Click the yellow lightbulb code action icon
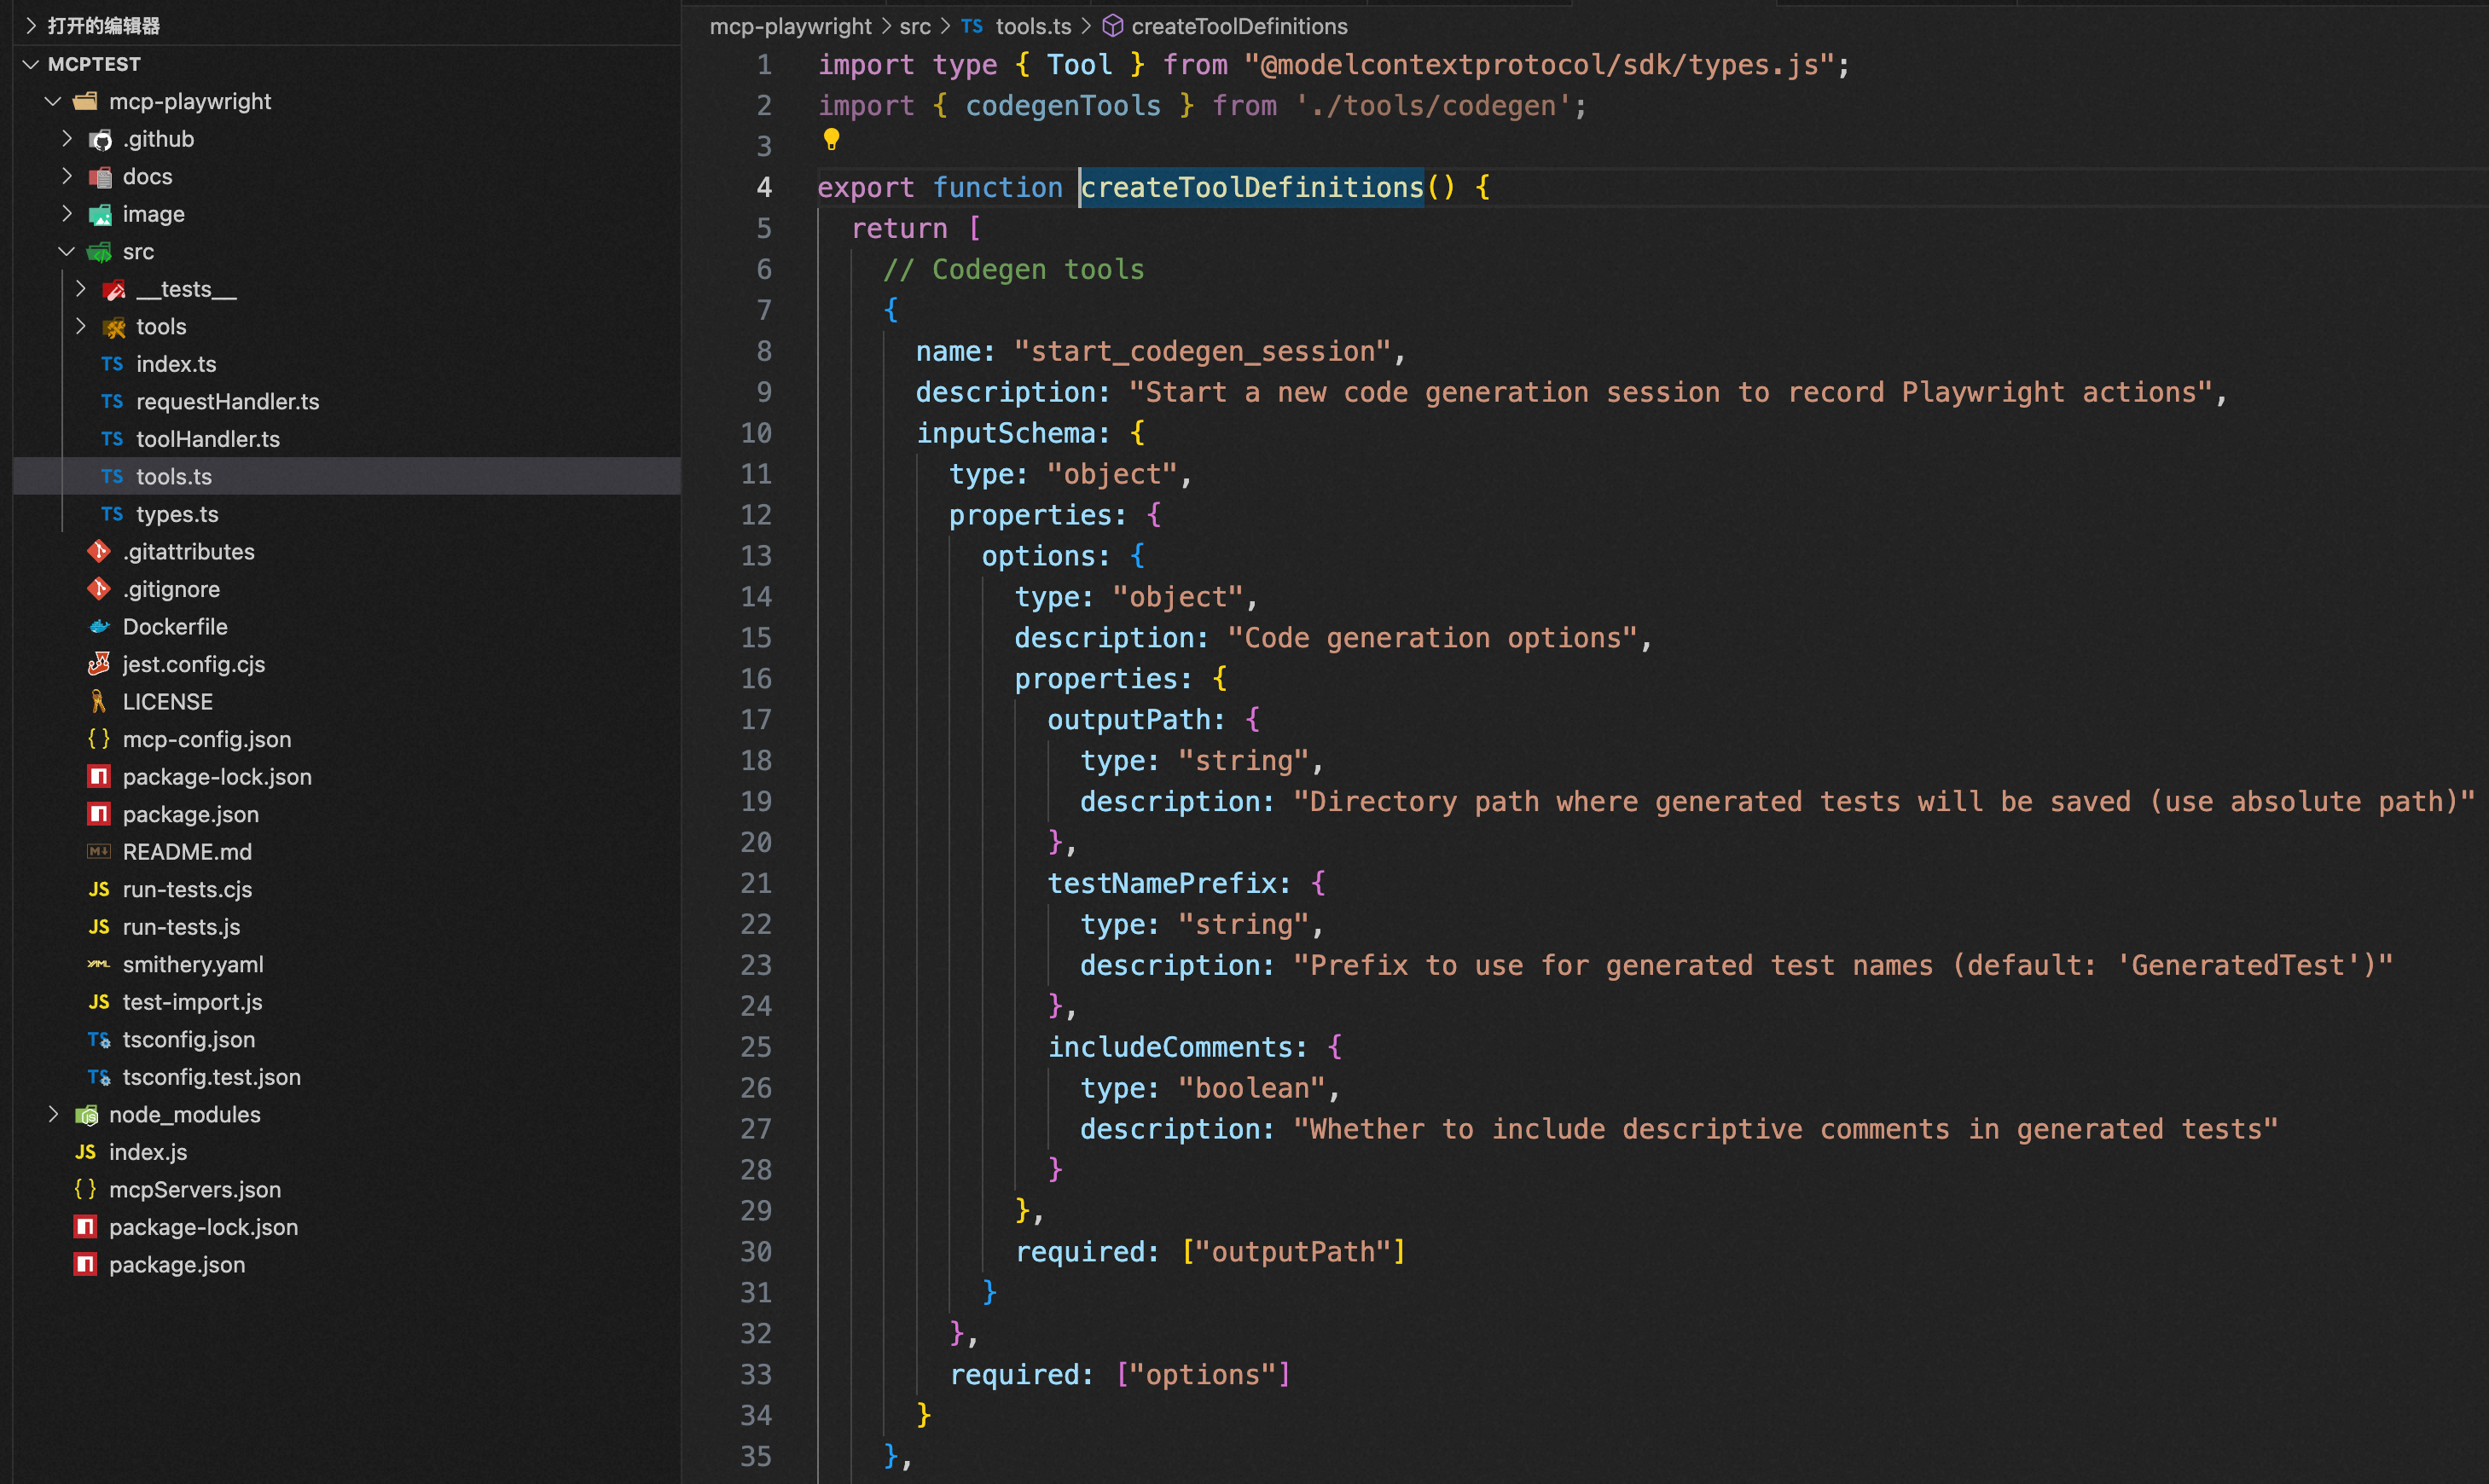 pyautogui.click(x=831, y=139)
